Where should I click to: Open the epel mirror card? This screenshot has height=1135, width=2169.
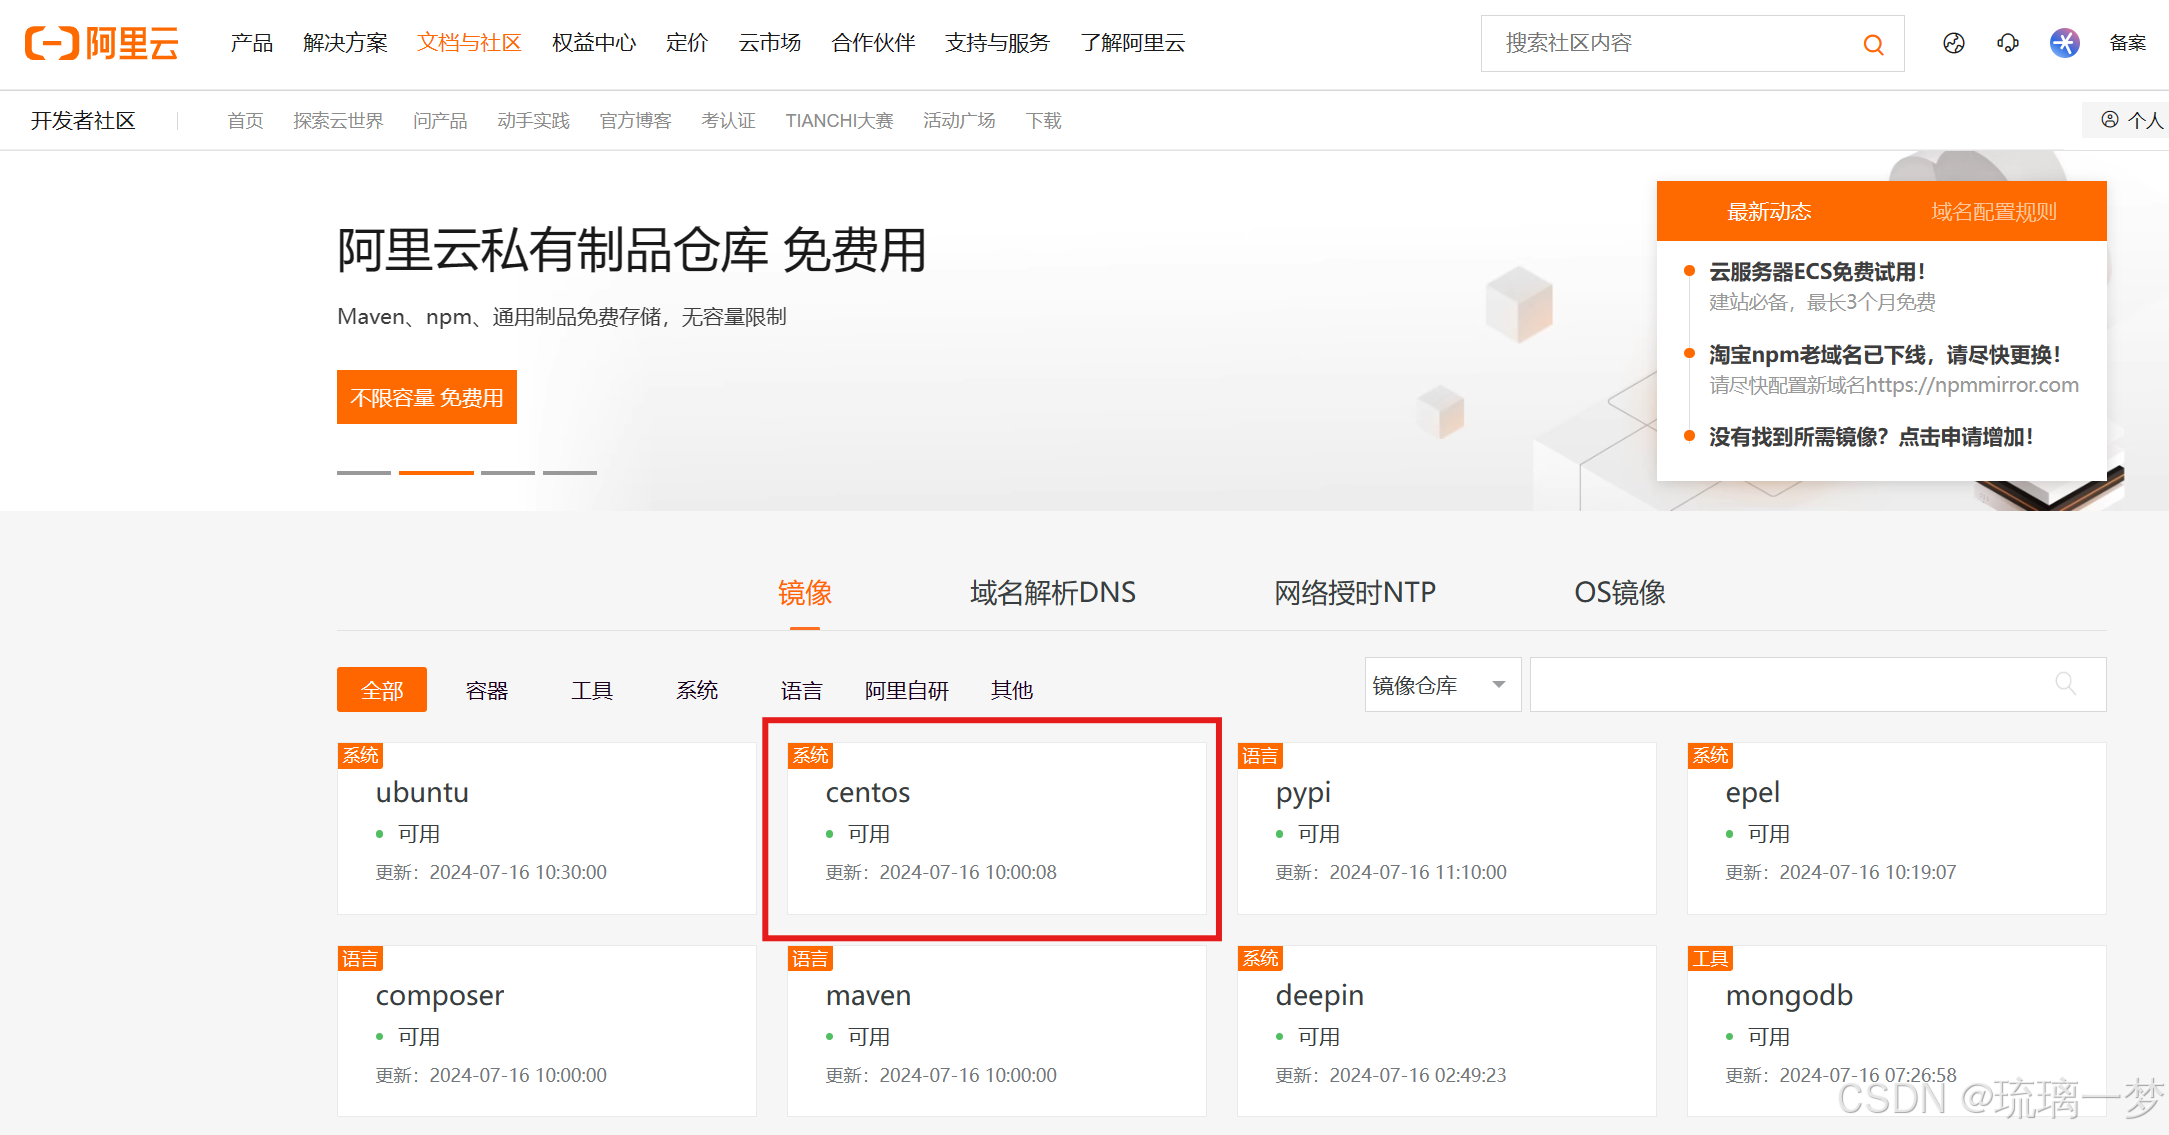coord(1897,828)
